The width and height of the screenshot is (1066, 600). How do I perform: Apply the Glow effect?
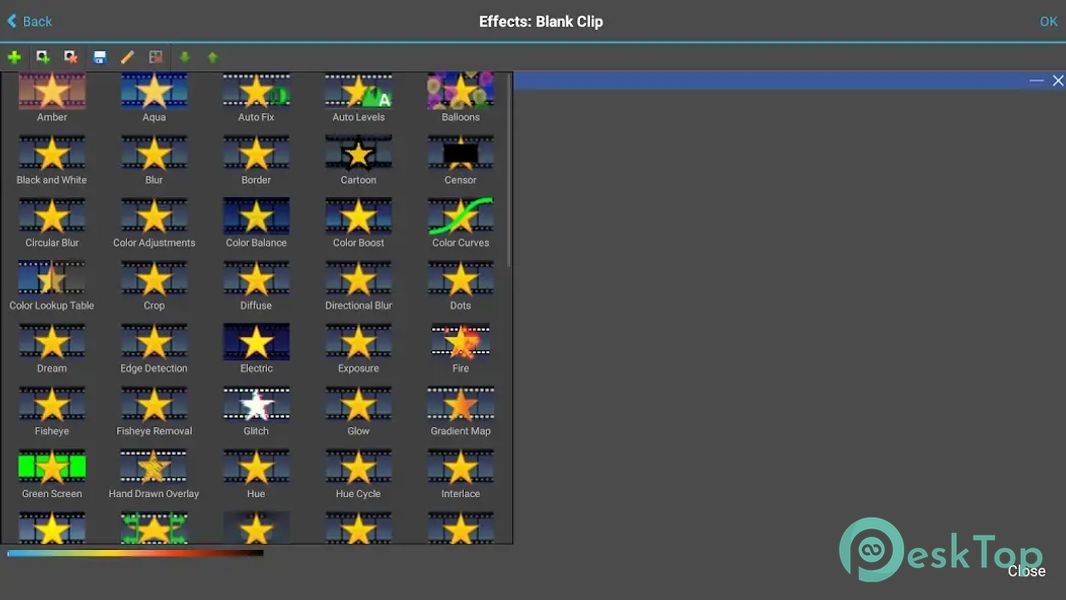click(358, 412)
